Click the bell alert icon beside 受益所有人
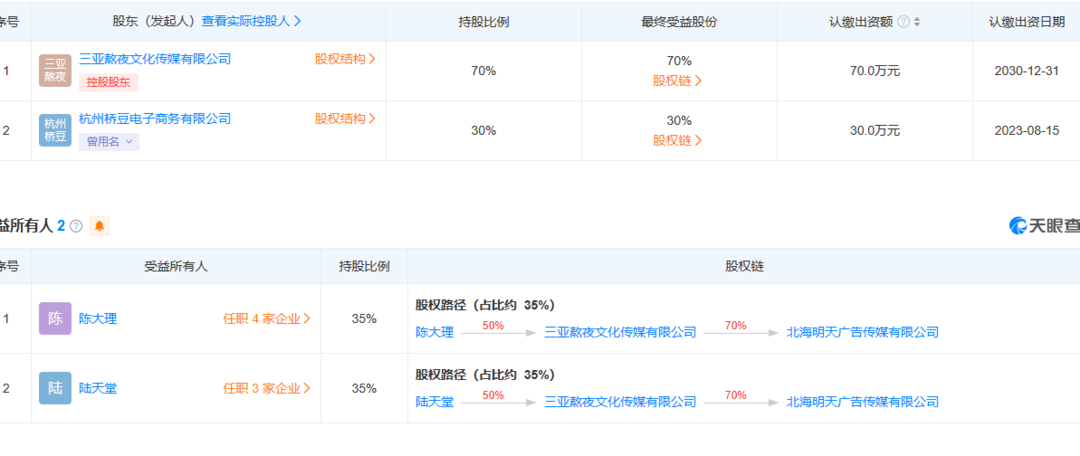This screenshot has width=1080, height=456. (x=99, y=226)
